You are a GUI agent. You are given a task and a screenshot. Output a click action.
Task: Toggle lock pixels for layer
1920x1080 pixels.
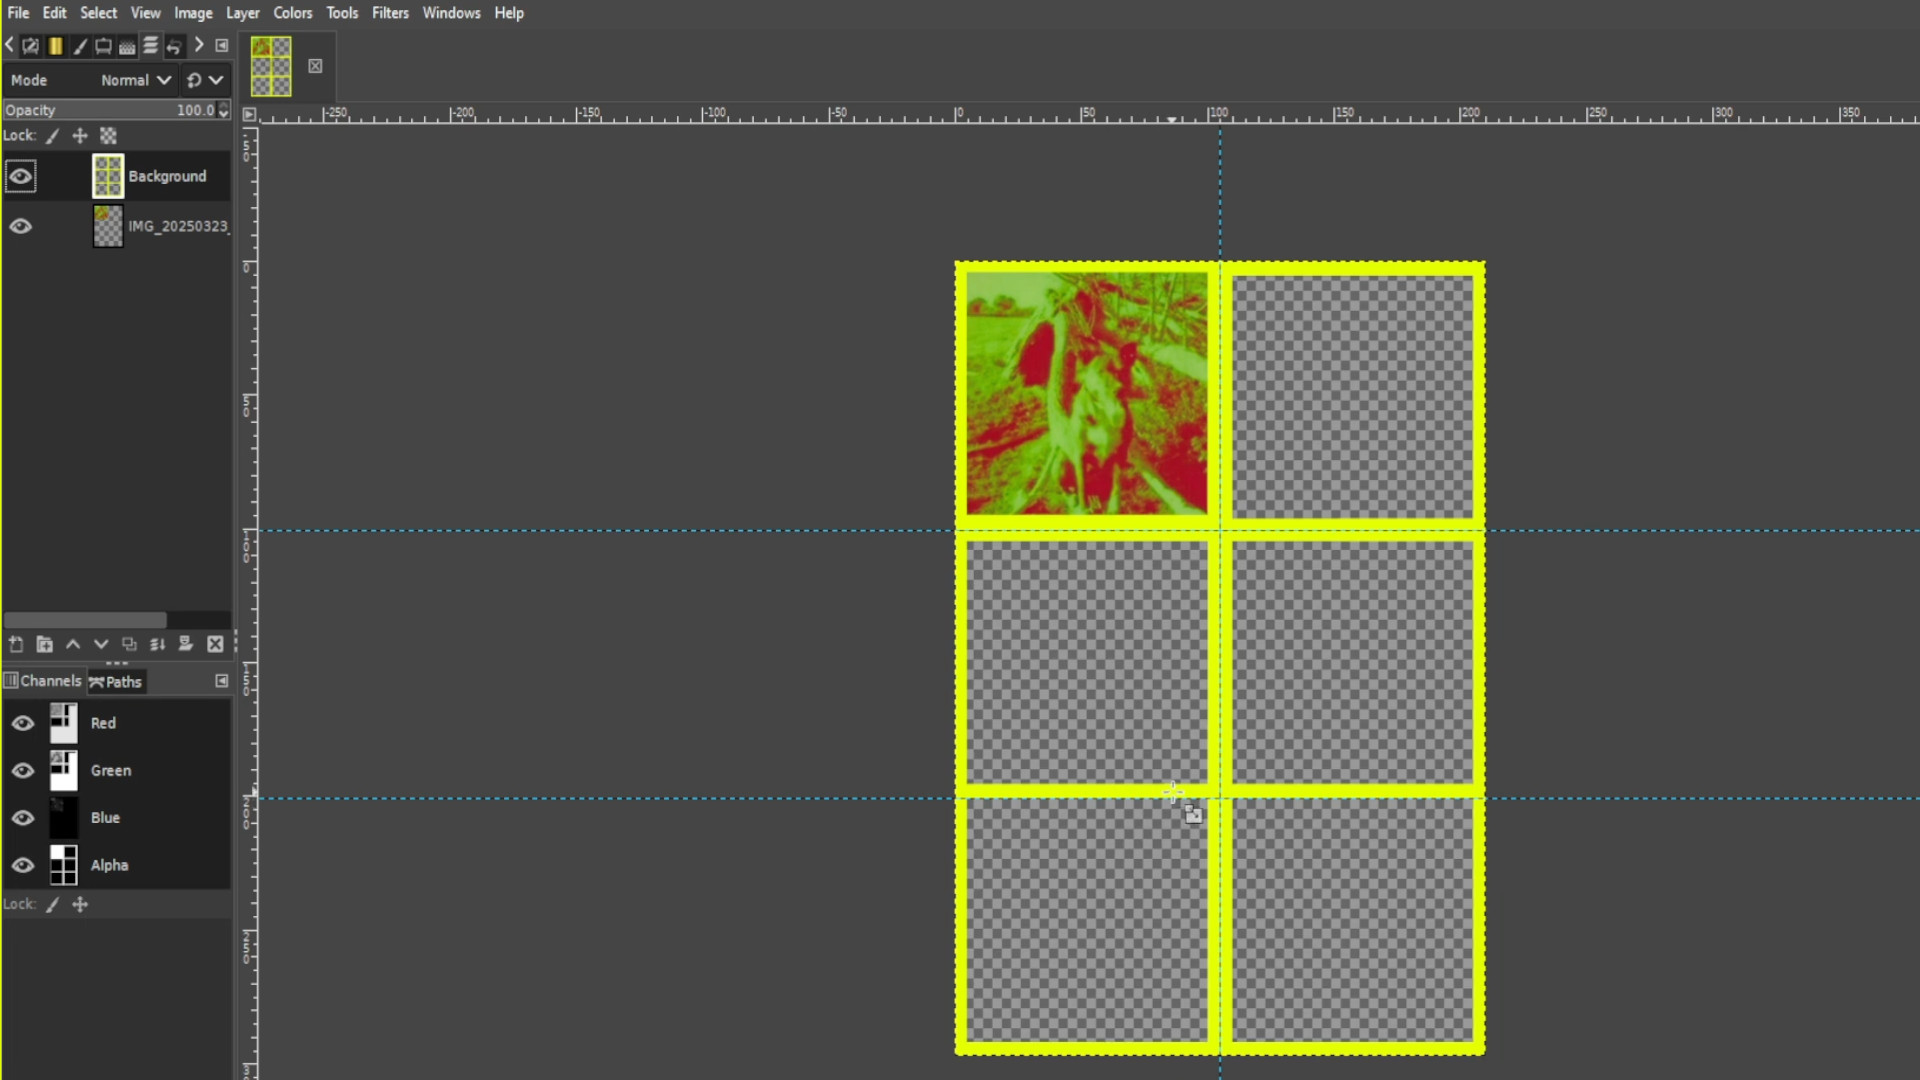53,136
